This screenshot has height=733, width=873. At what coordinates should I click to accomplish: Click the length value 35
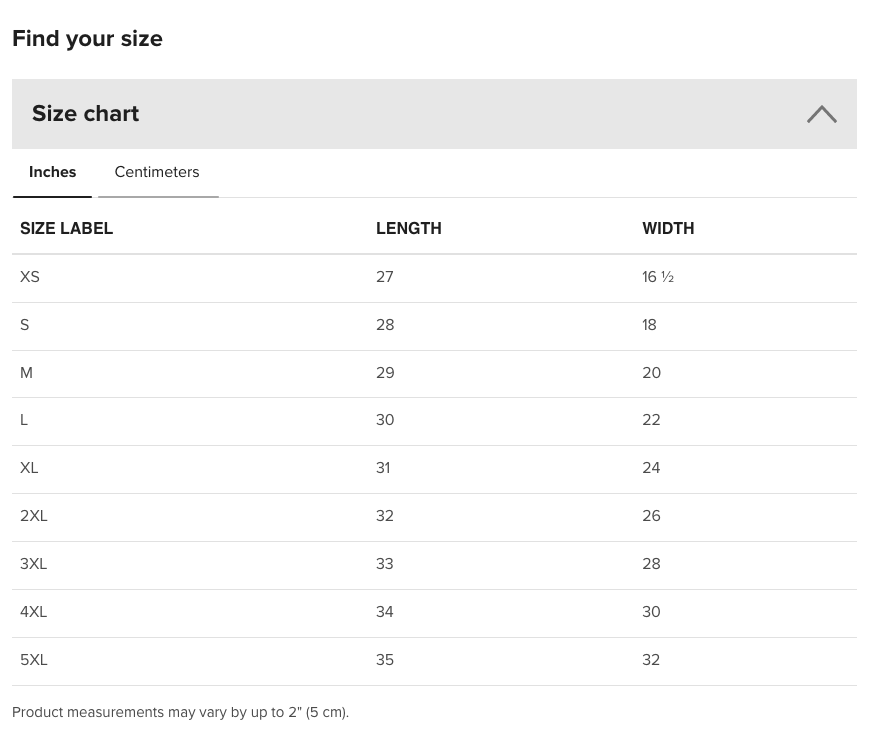click(385, 660)
